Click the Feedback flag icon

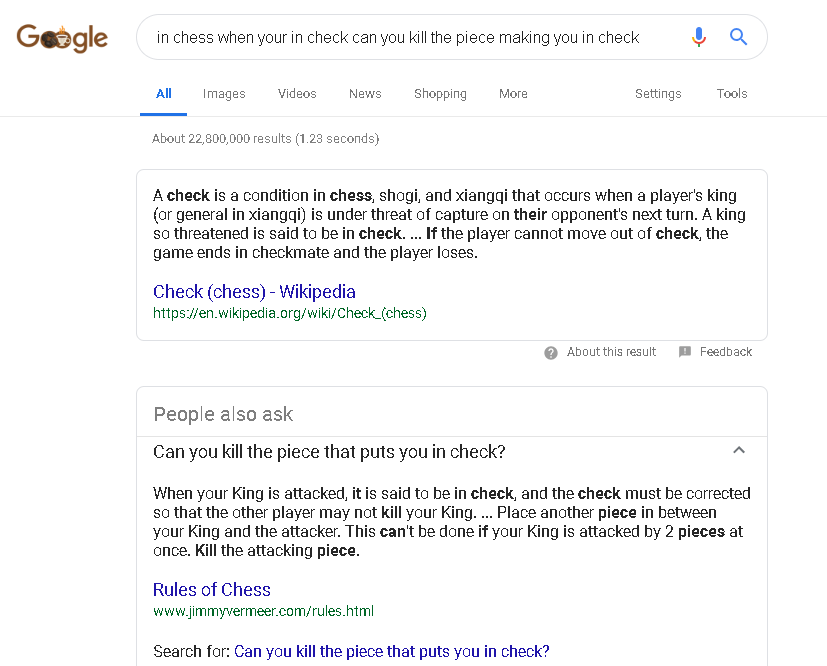(685, 352)
